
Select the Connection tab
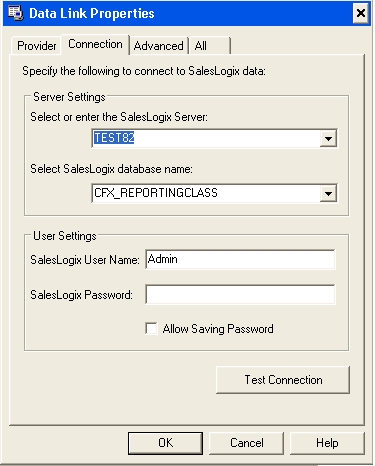[95, 44]
